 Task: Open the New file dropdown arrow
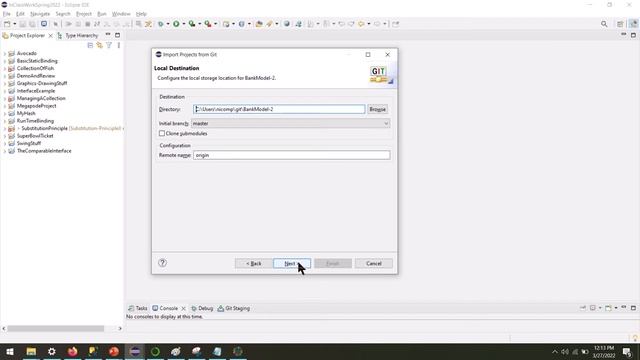pyautogui.click(x=14, y=24)
